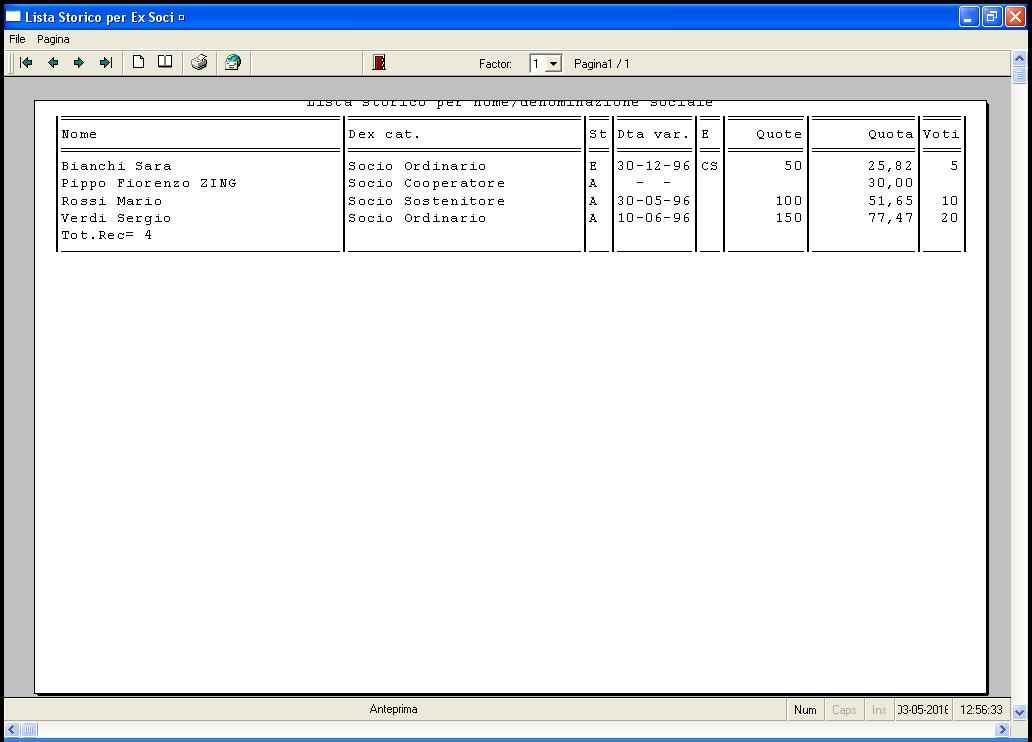Click the Anteprima status bar label

(x=394, y=709)
